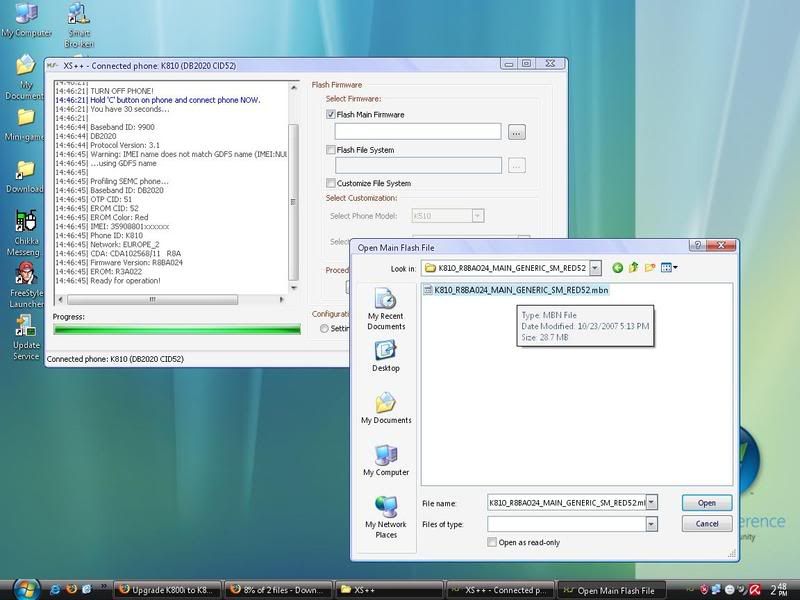Open My Network Places in the dialog

point(386,517)
